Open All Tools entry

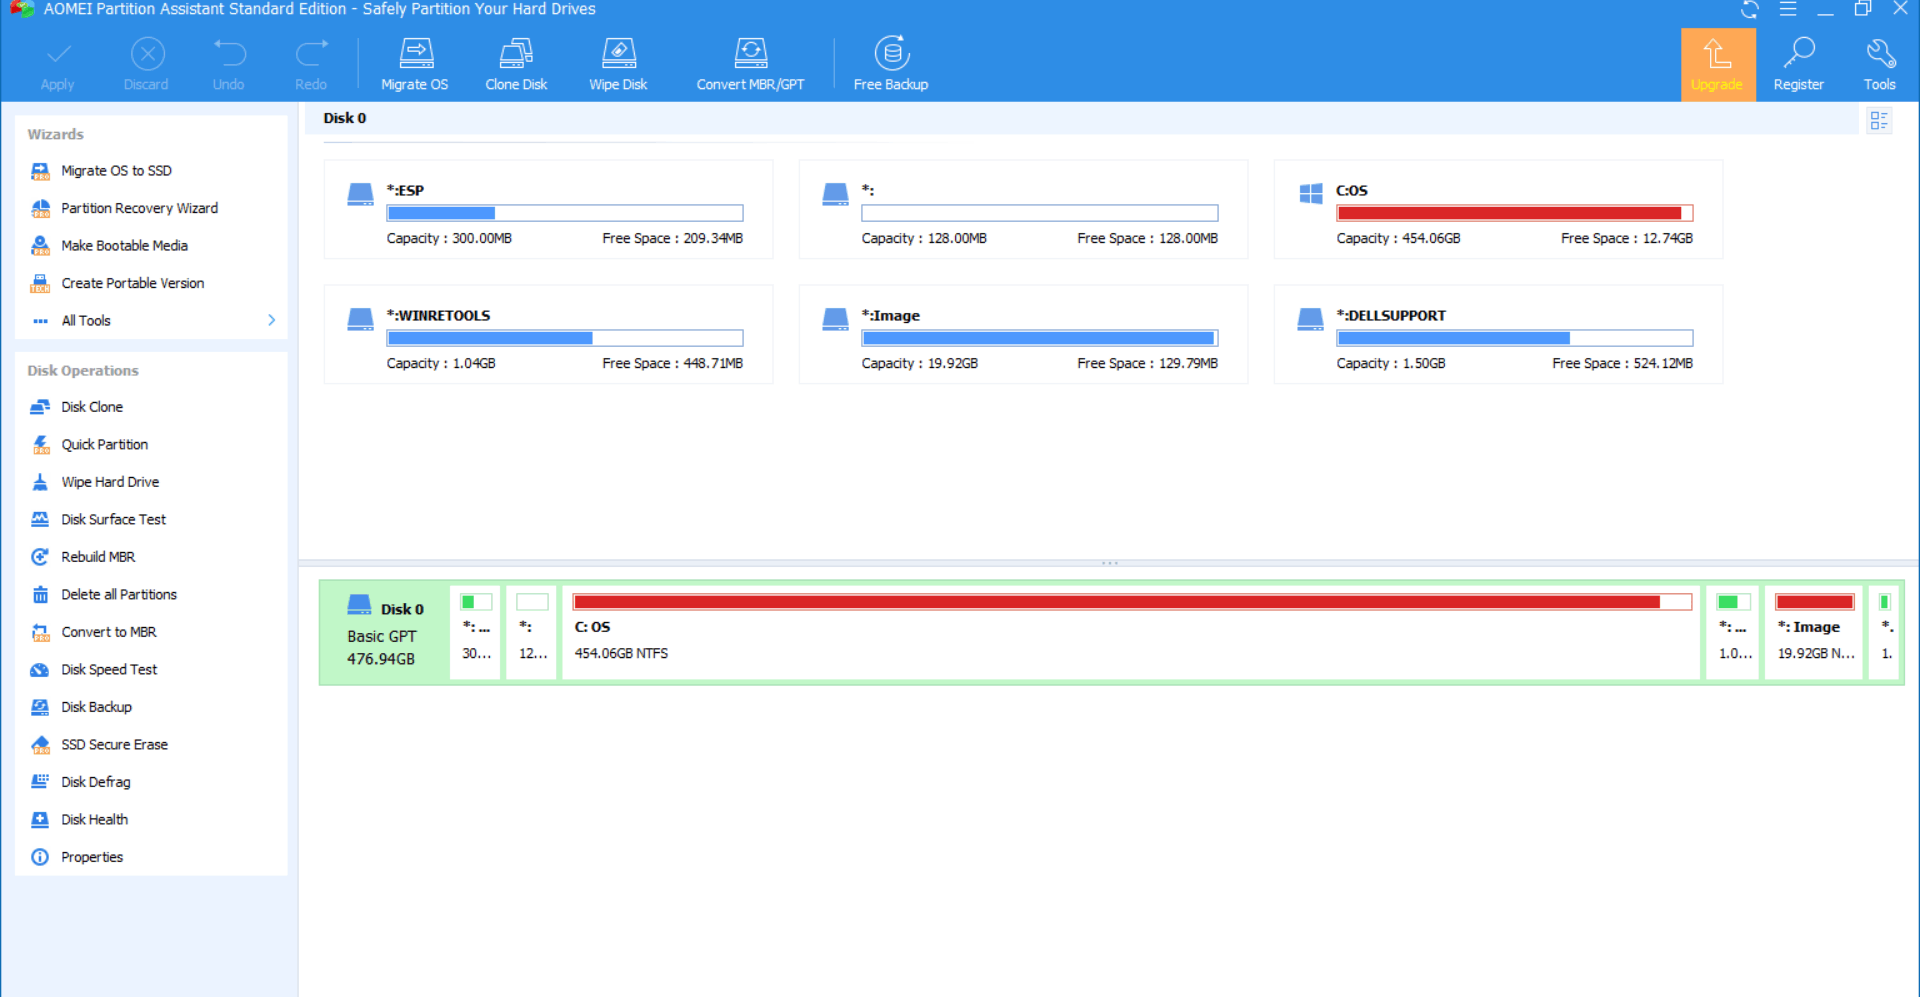click(x=86, y=321)
